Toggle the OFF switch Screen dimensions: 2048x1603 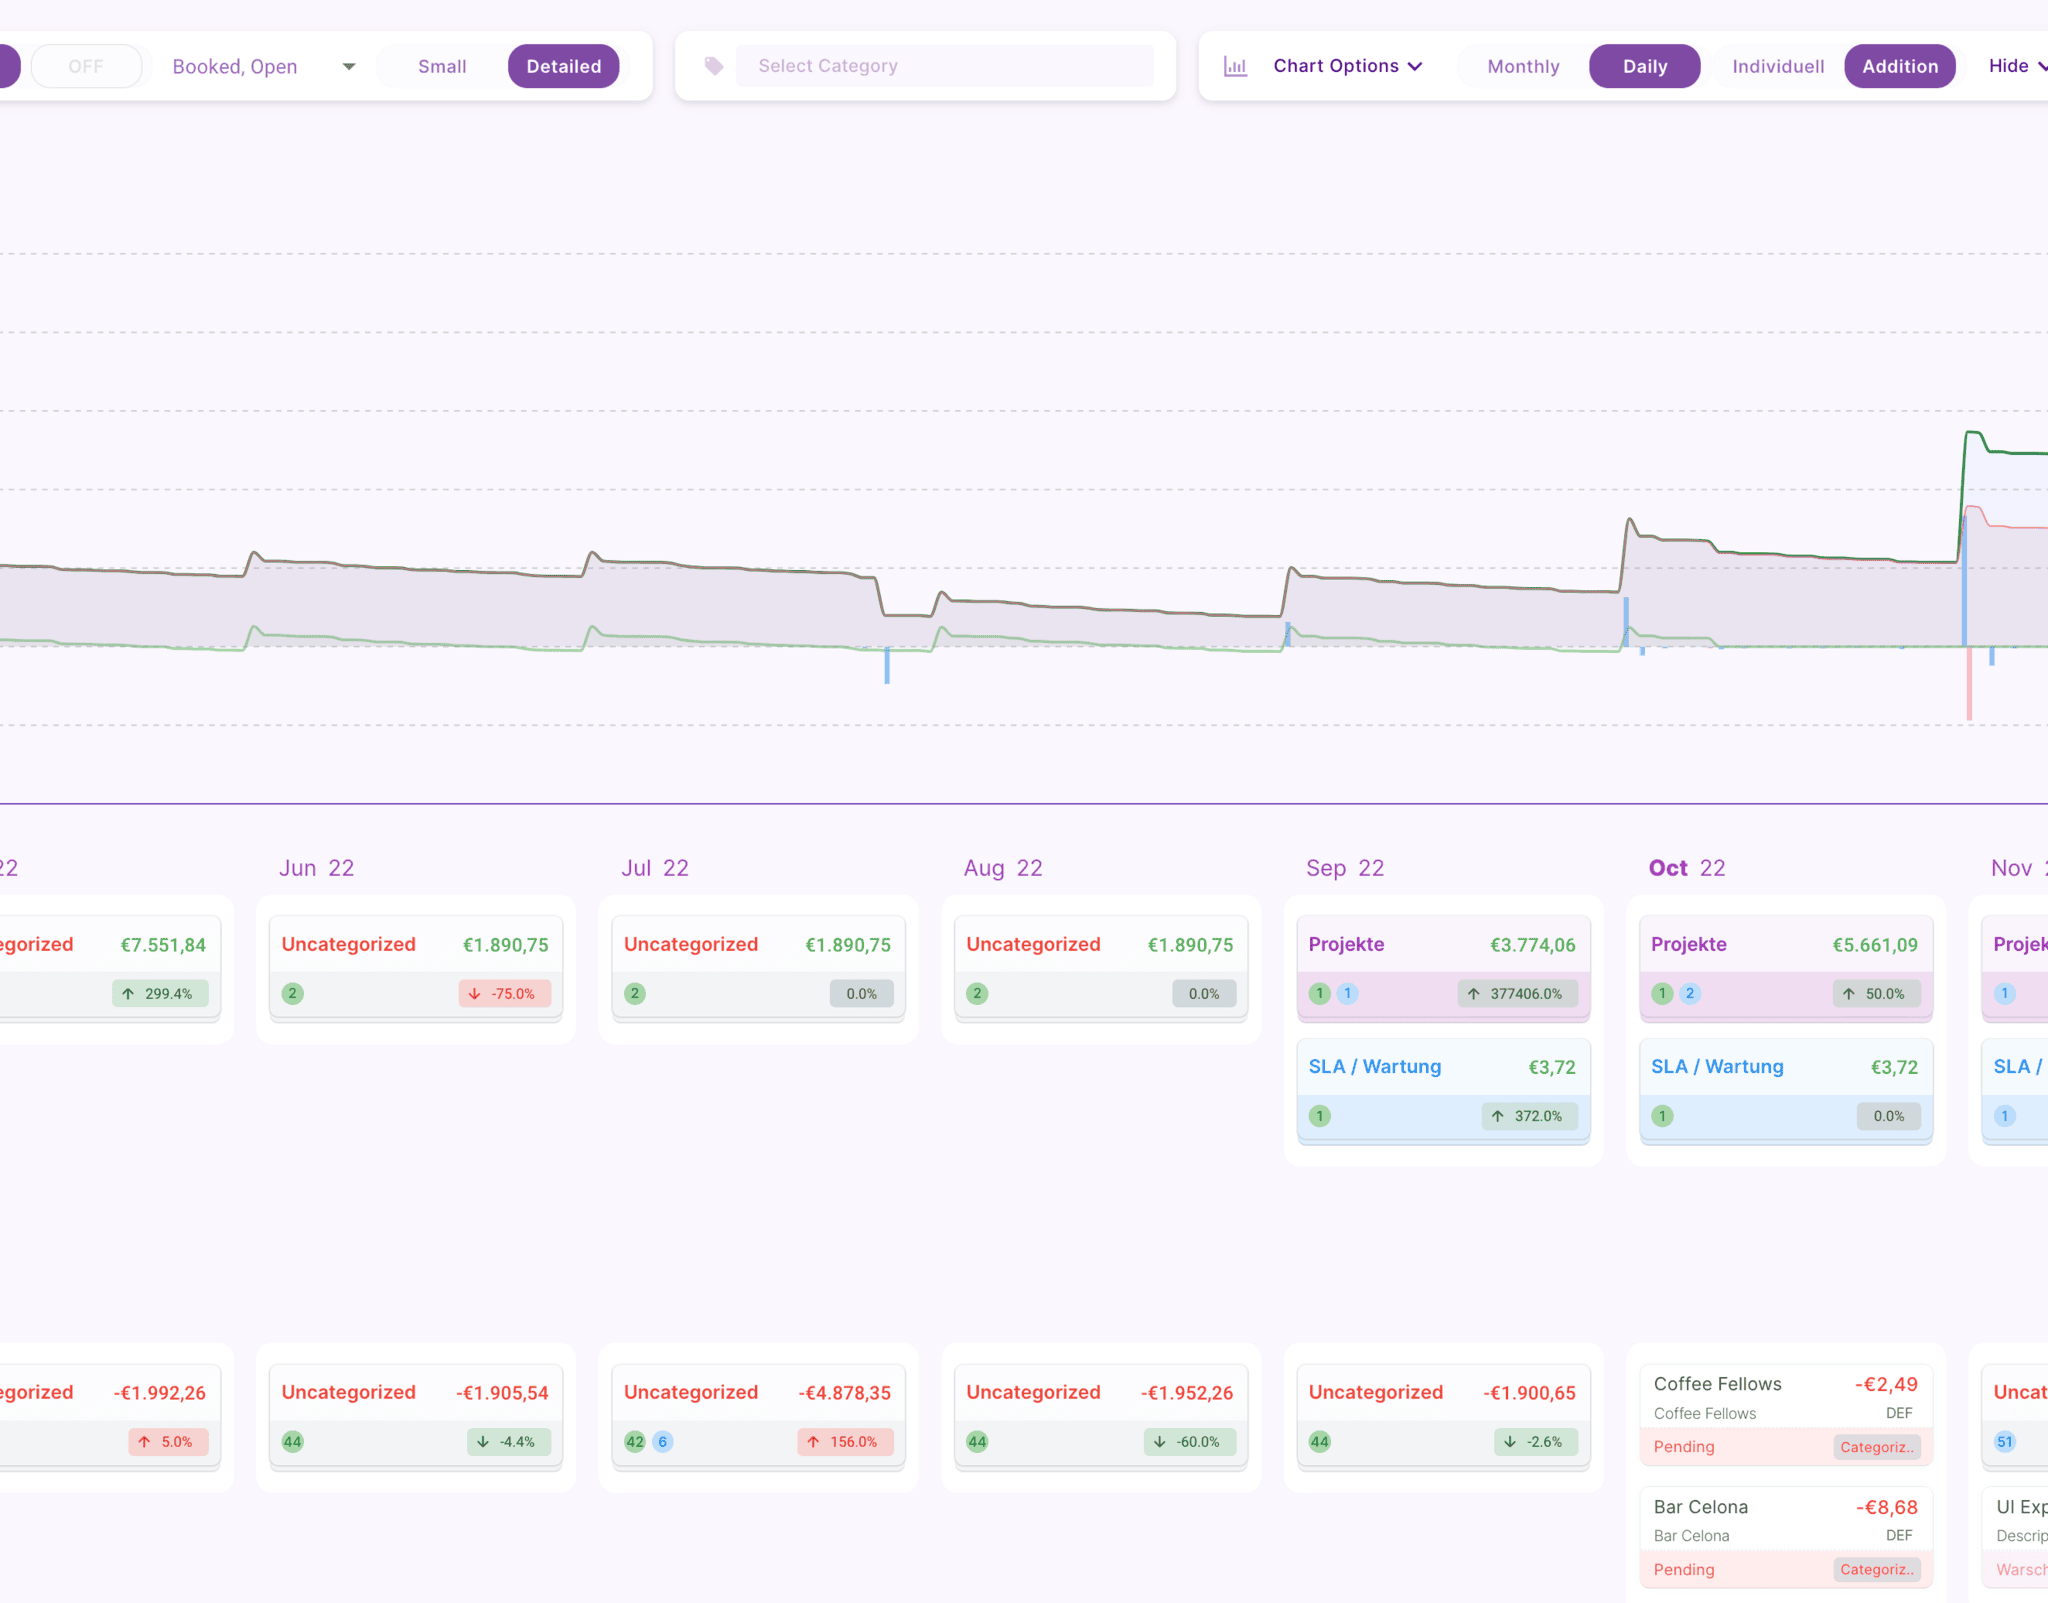pyautogui.click(x=86, y=66)
